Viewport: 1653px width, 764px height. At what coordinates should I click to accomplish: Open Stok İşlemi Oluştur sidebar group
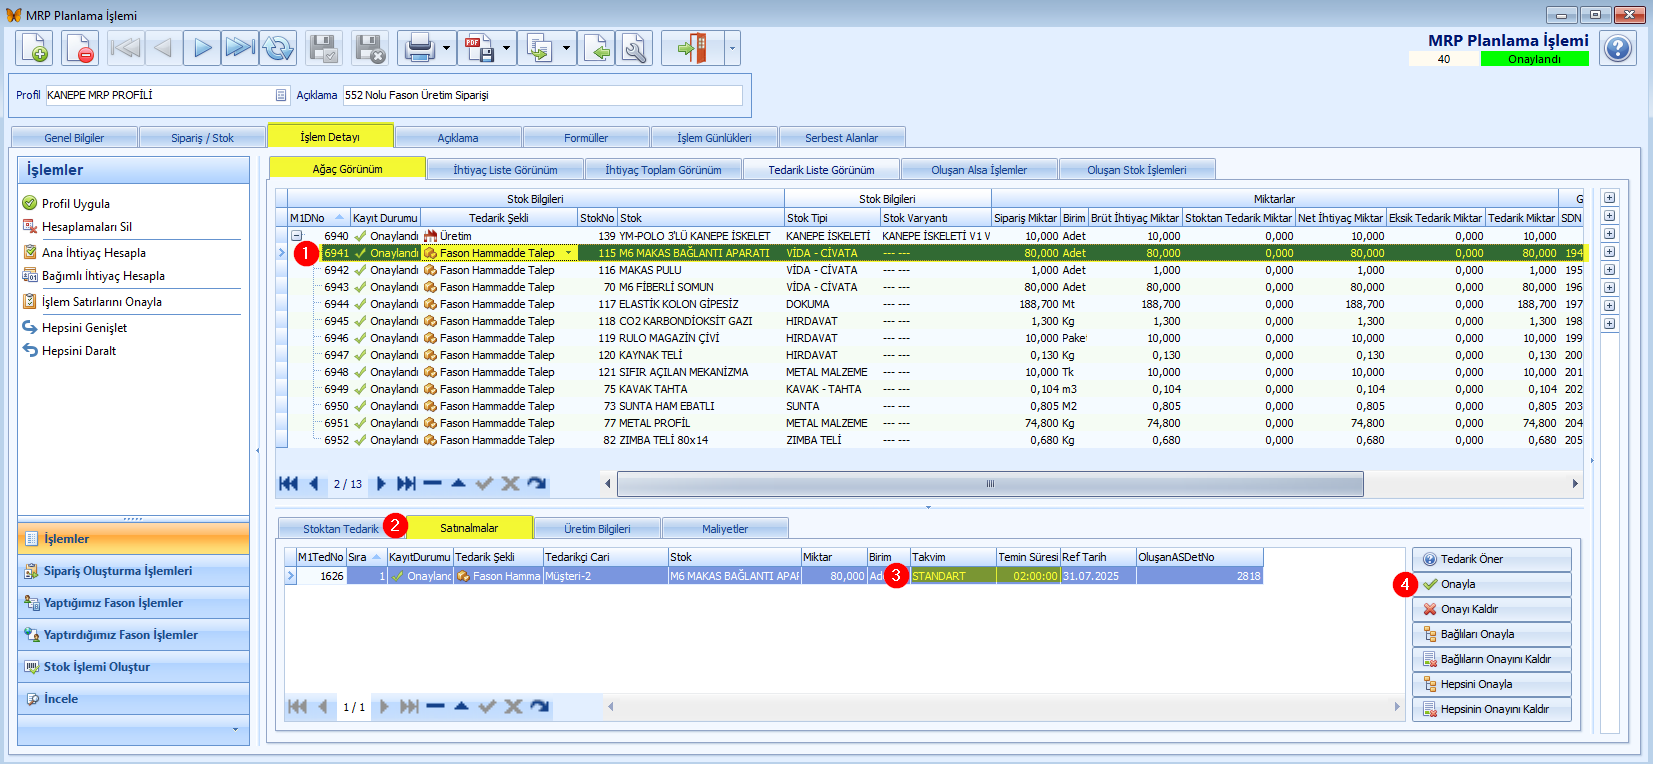(x=133, y=667)
